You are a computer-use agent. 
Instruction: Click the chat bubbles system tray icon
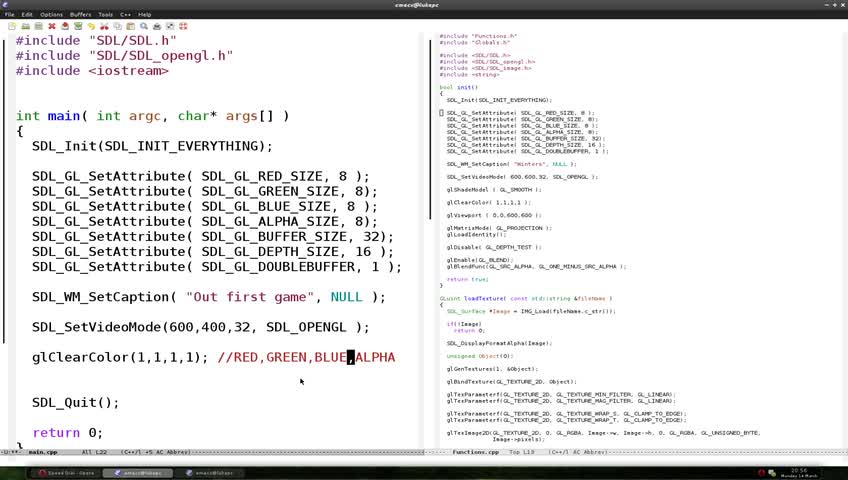click(772, 473)
